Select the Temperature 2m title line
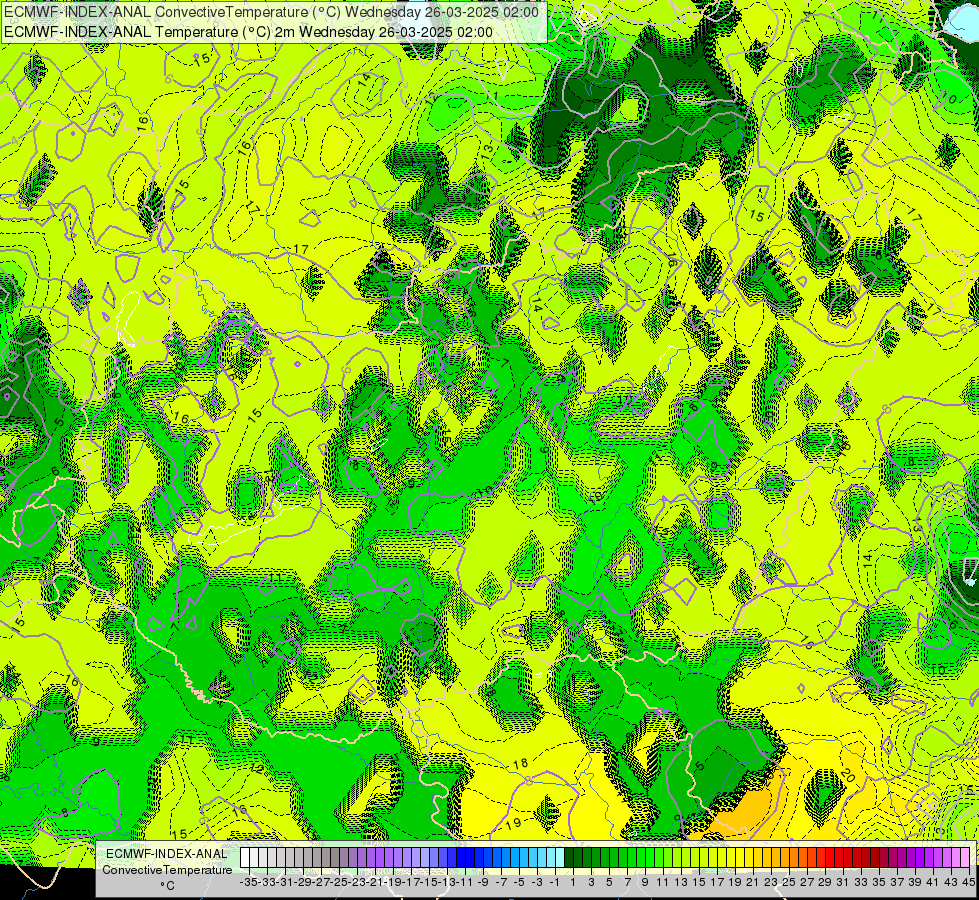 [x=248, y=32]
